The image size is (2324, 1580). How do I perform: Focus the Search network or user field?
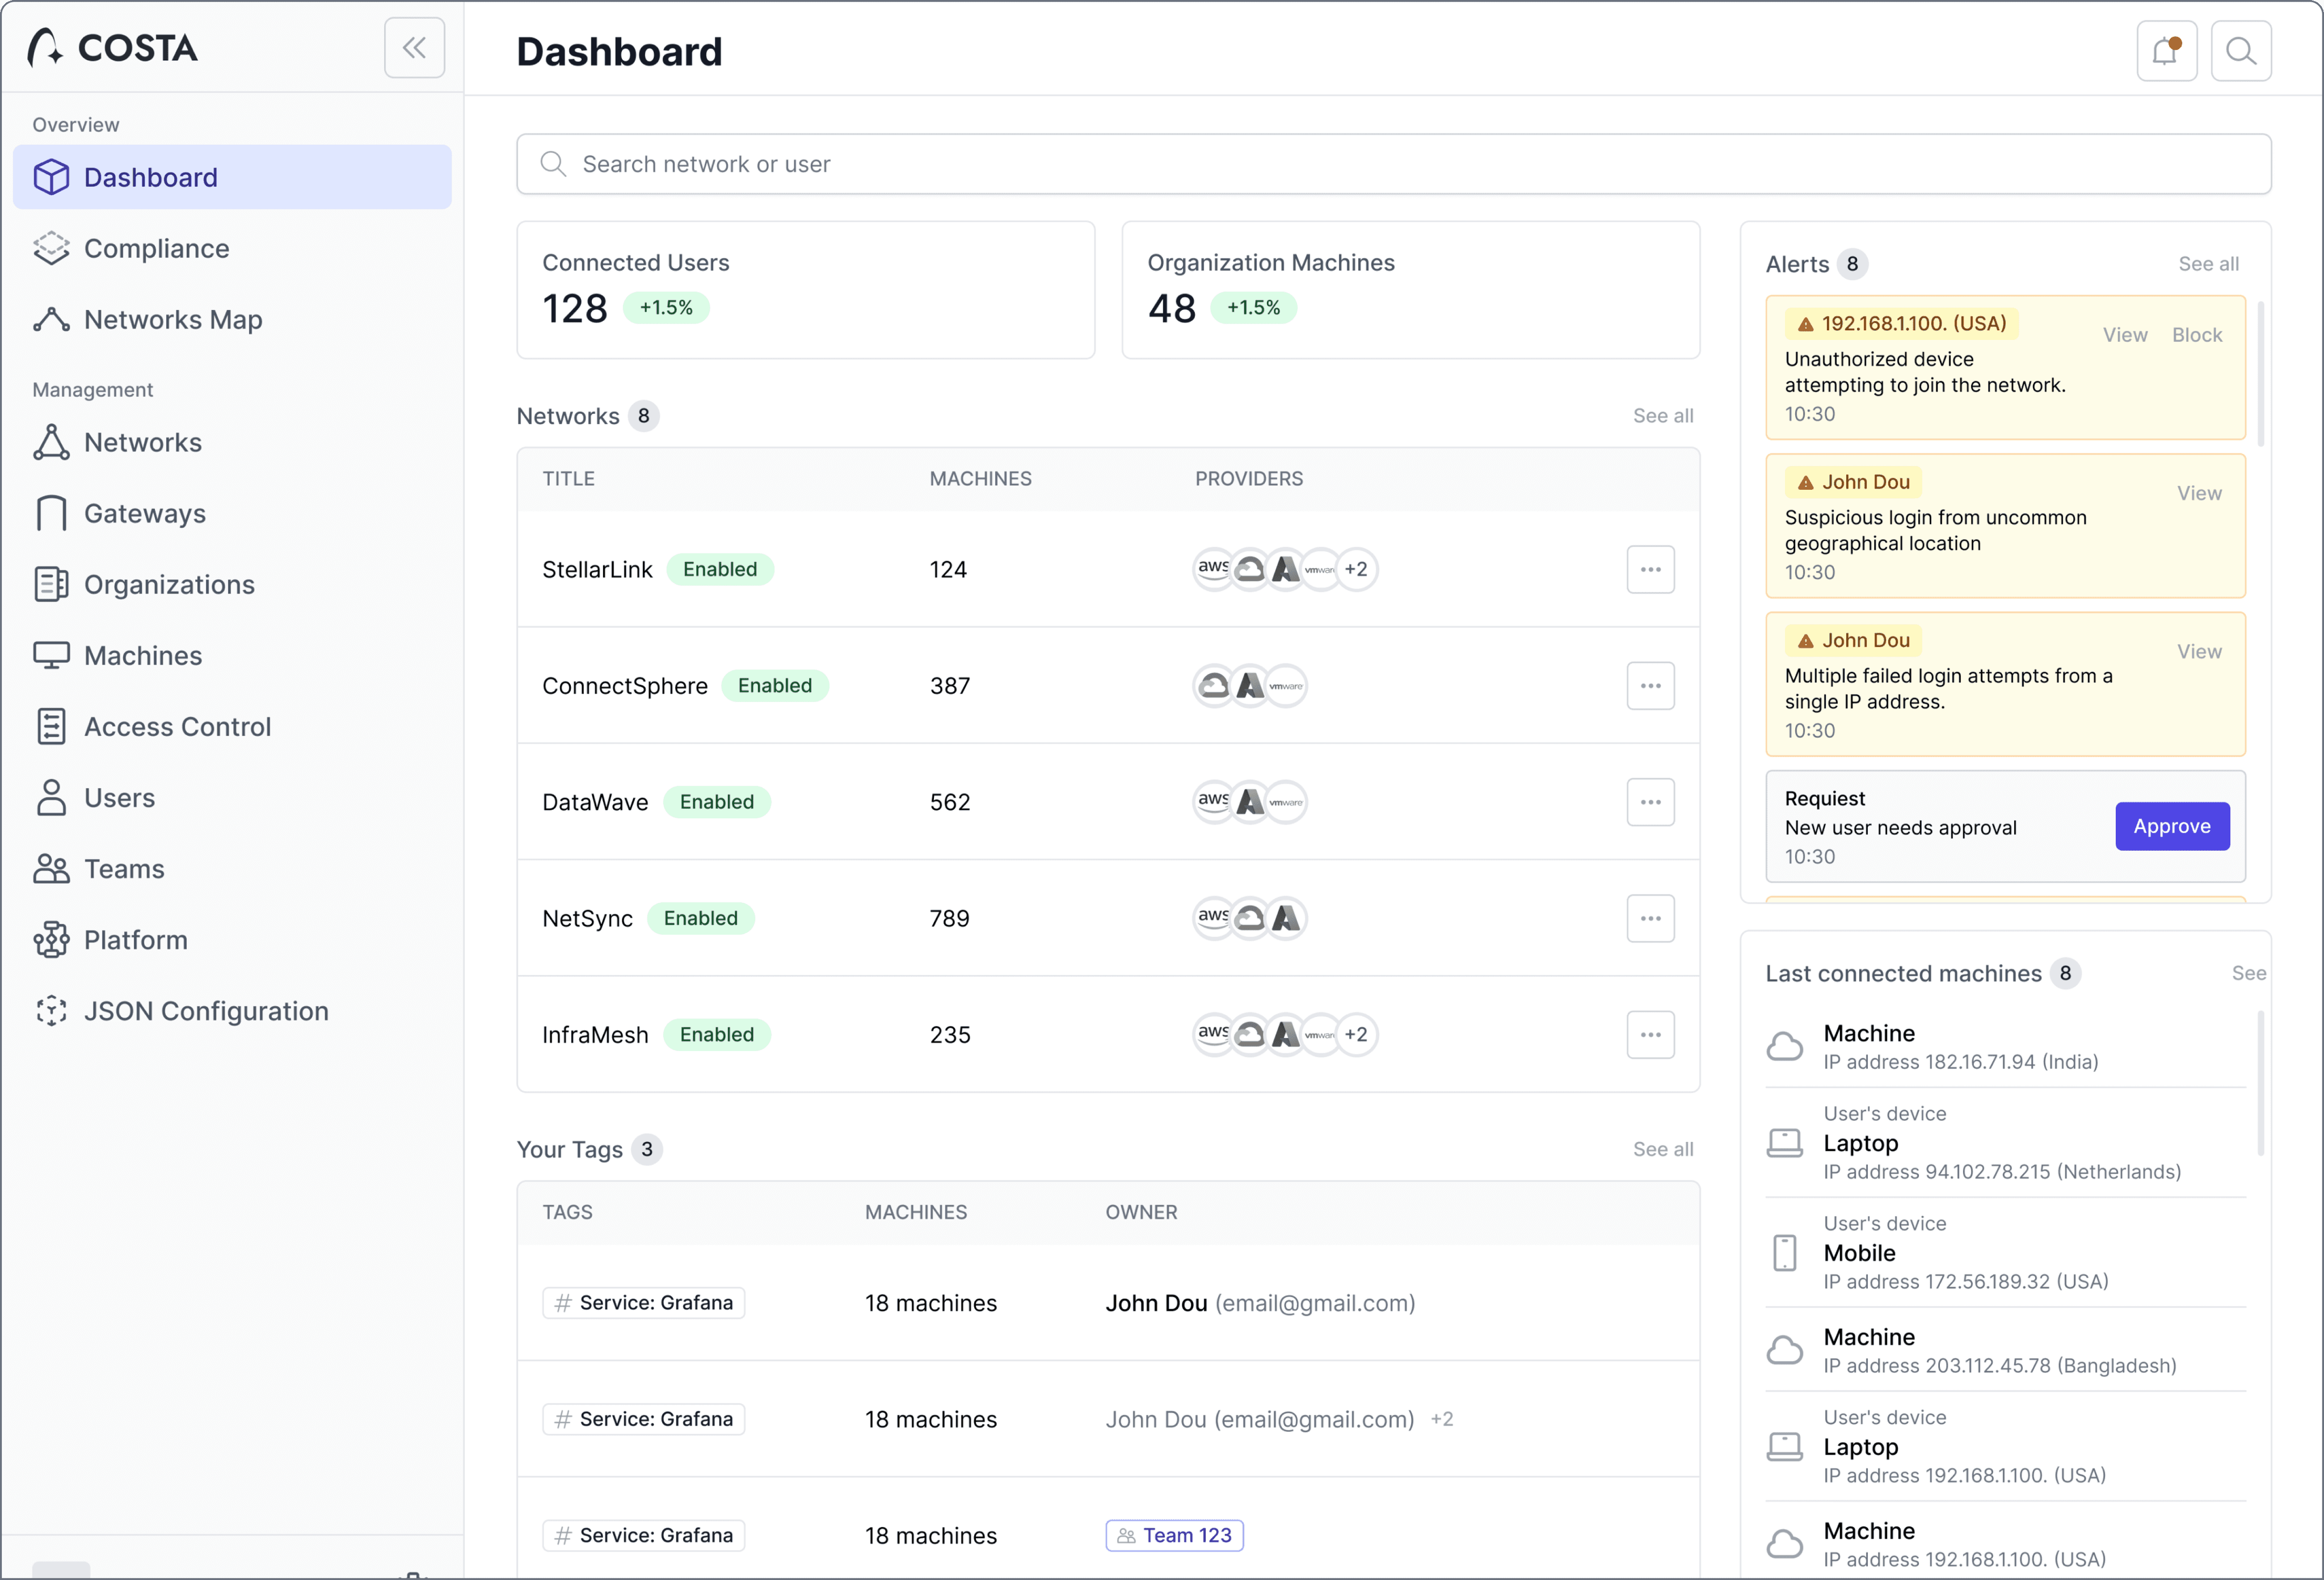pyautogui.click(x=1393, y=164)
